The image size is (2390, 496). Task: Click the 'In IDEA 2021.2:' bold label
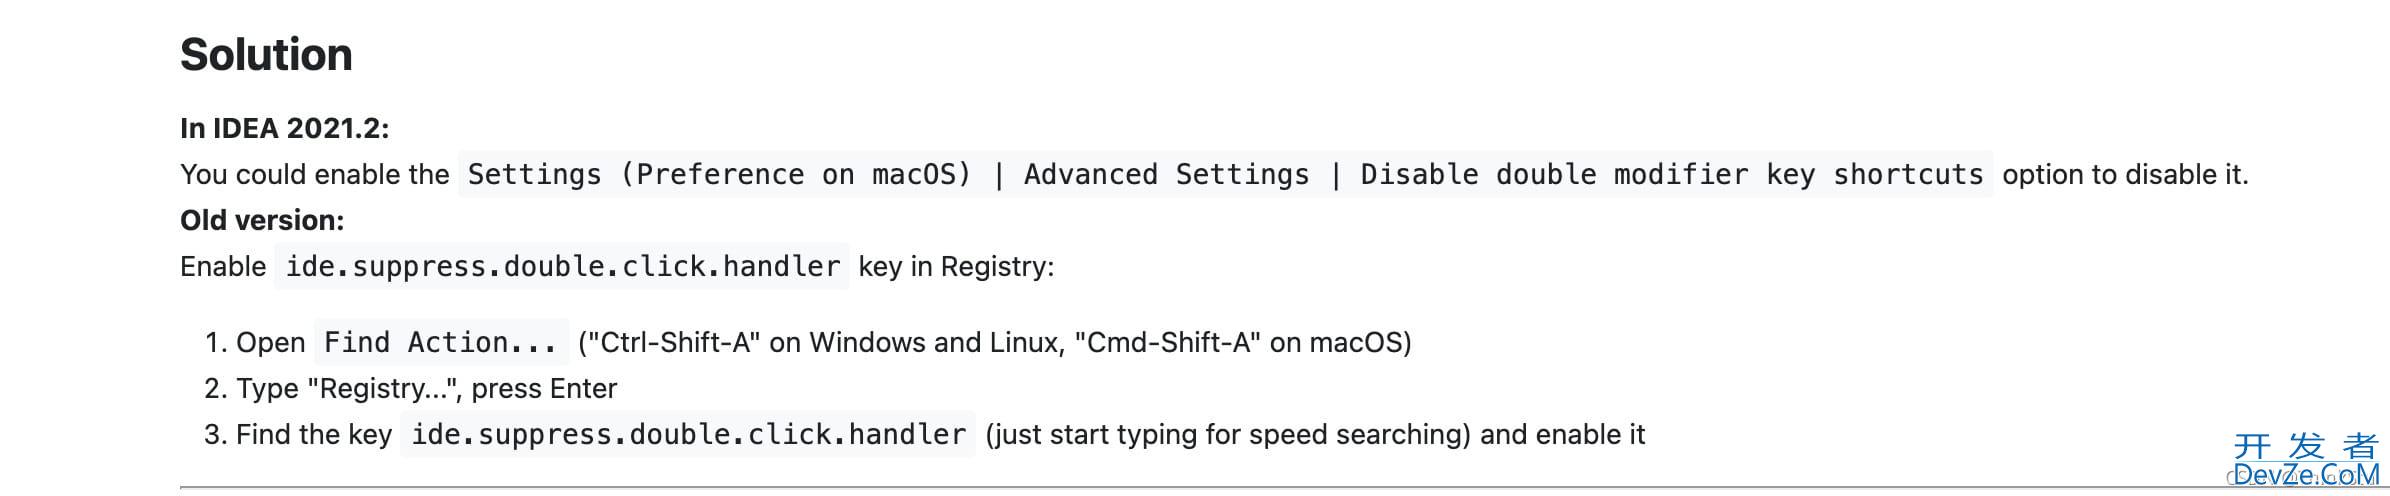285,128
